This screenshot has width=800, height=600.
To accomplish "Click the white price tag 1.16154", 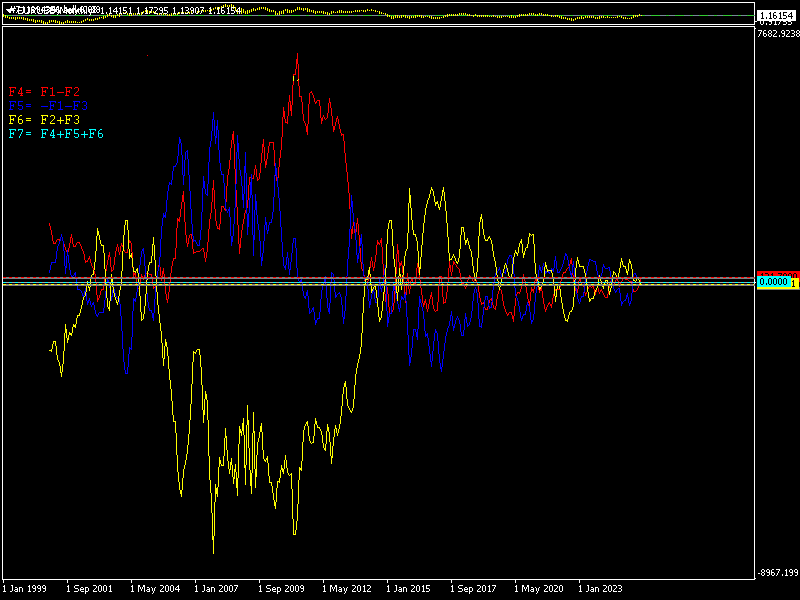I will 777,16.
